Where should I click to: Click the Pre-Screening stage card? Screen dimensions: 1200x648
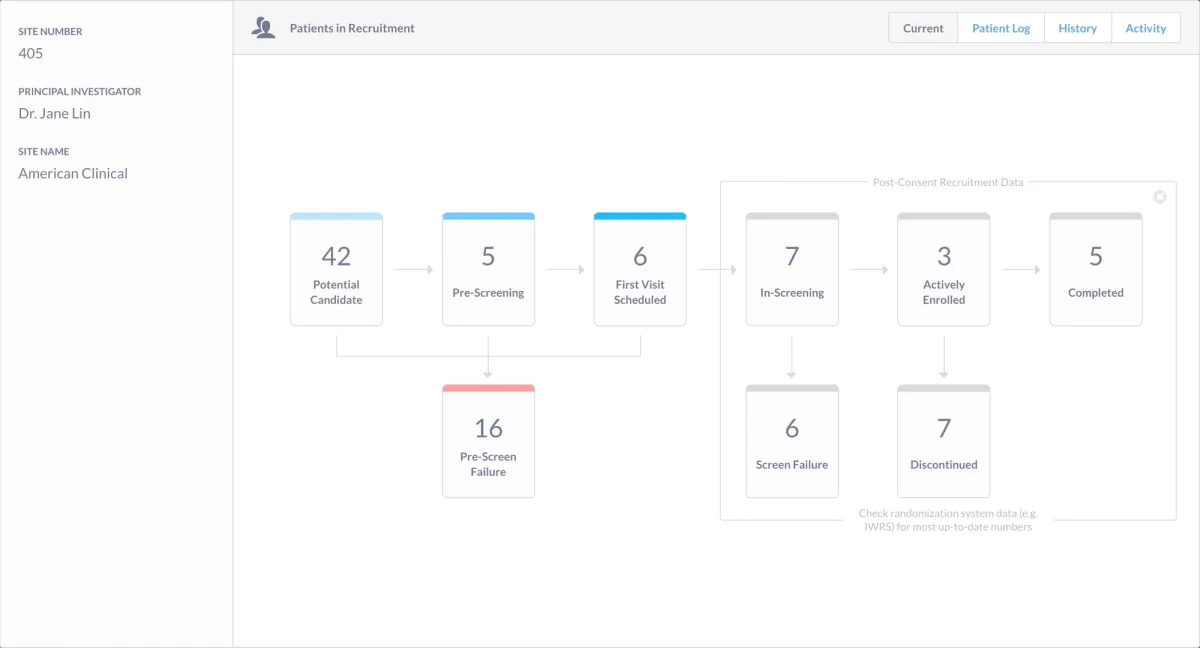[488, 270]
